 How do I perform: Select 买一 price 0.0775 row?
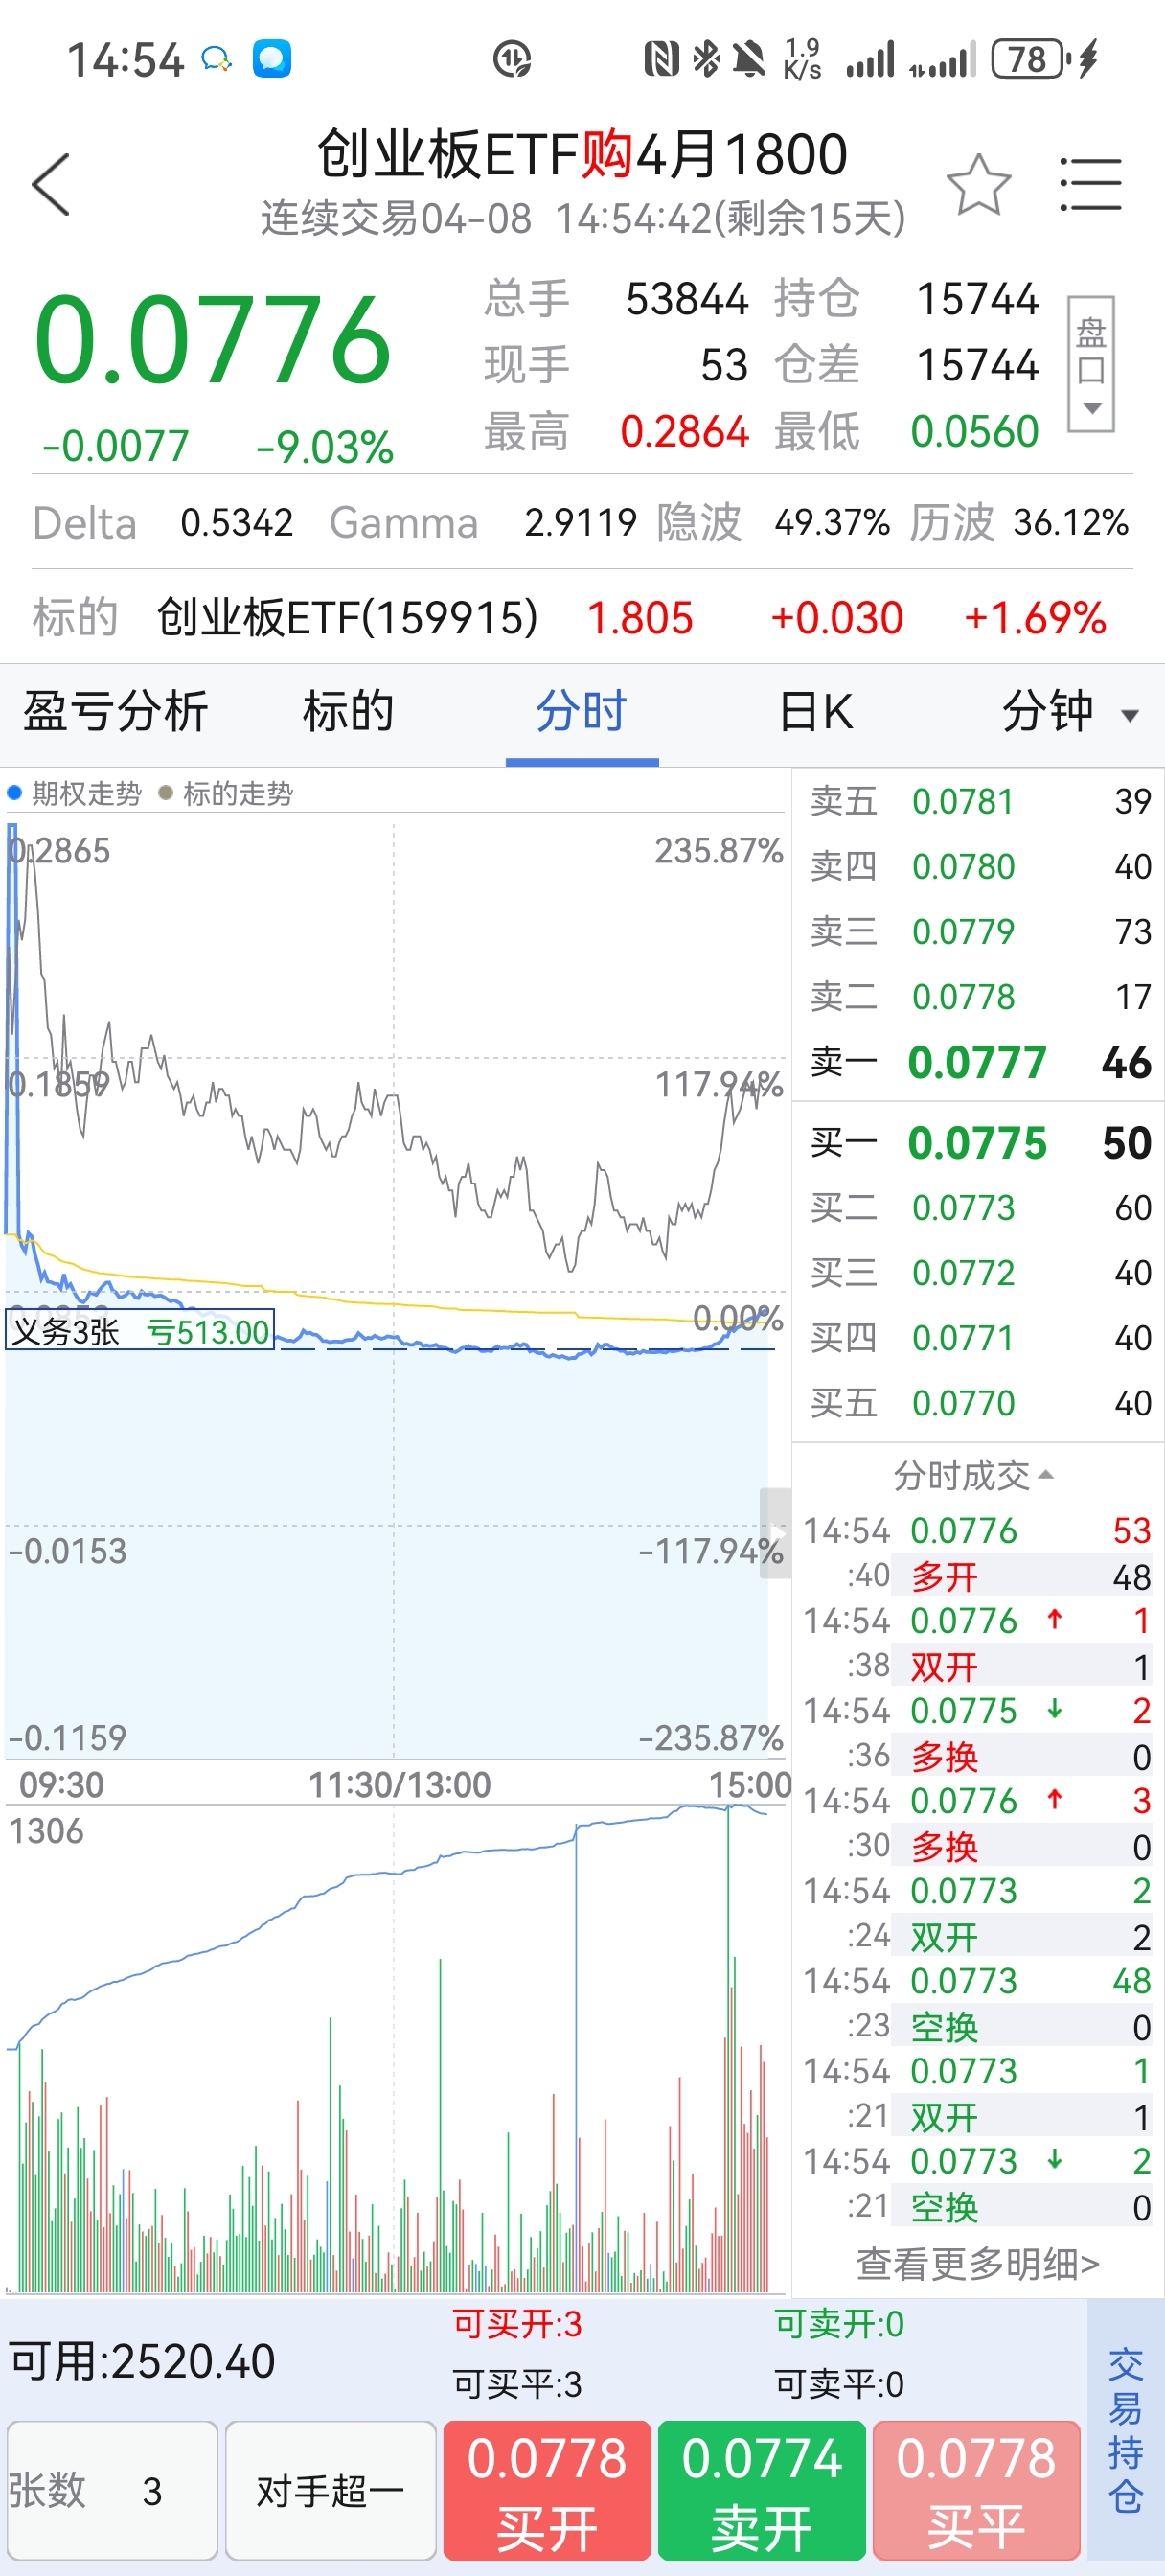[x=979, y=1142]
